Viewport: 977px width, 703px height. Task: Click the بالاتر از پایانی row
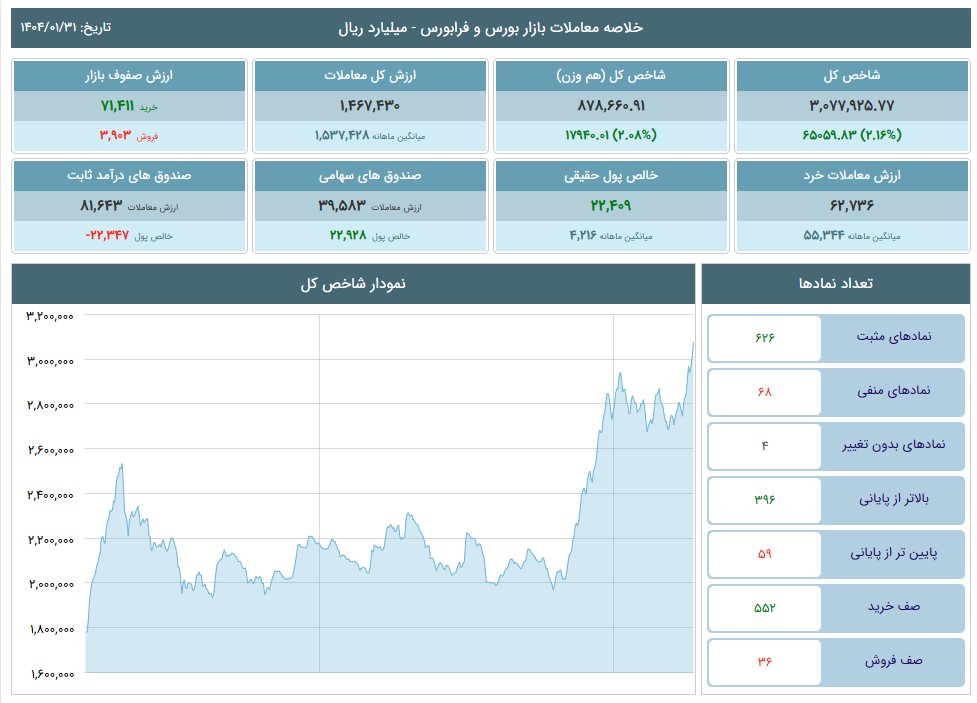[x=835, y=500]
